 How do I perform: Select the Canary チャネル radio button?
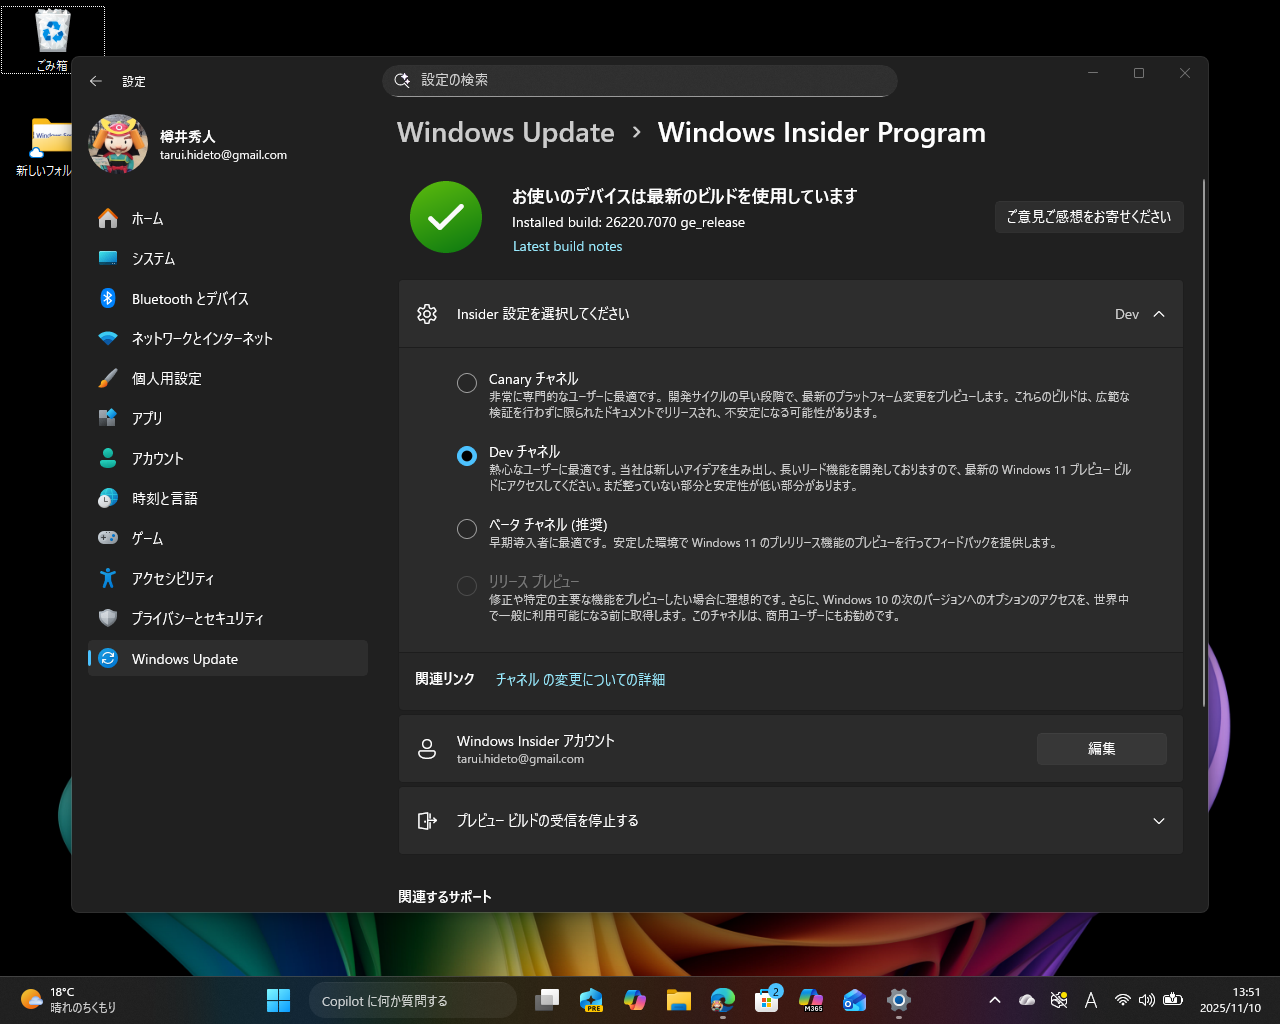466,382
